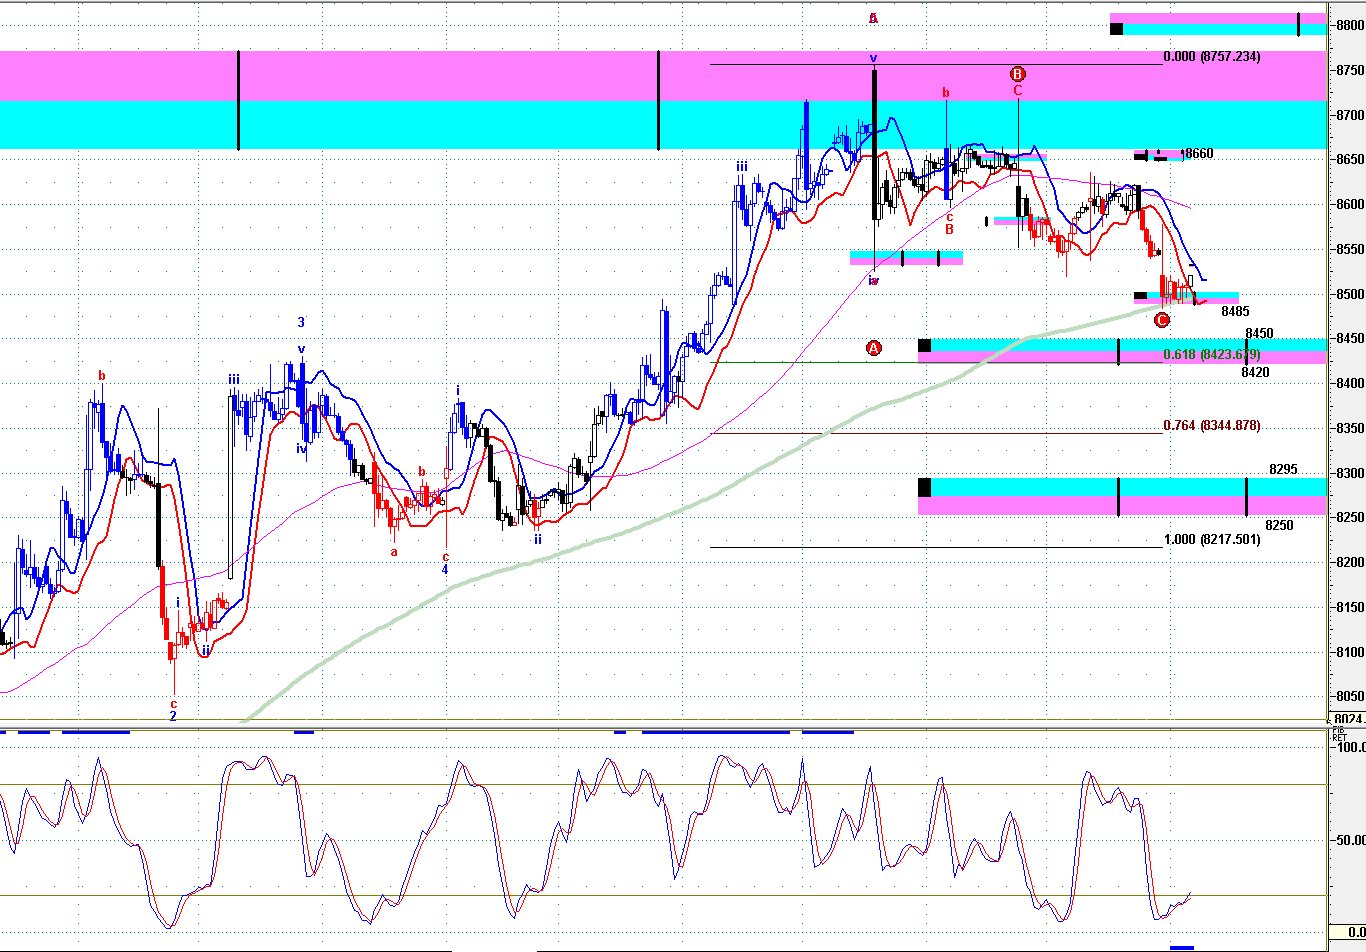Select 8700 on the price axis
The width and height of the screenshot is (1366, 952).
(x=1350, y=115)
